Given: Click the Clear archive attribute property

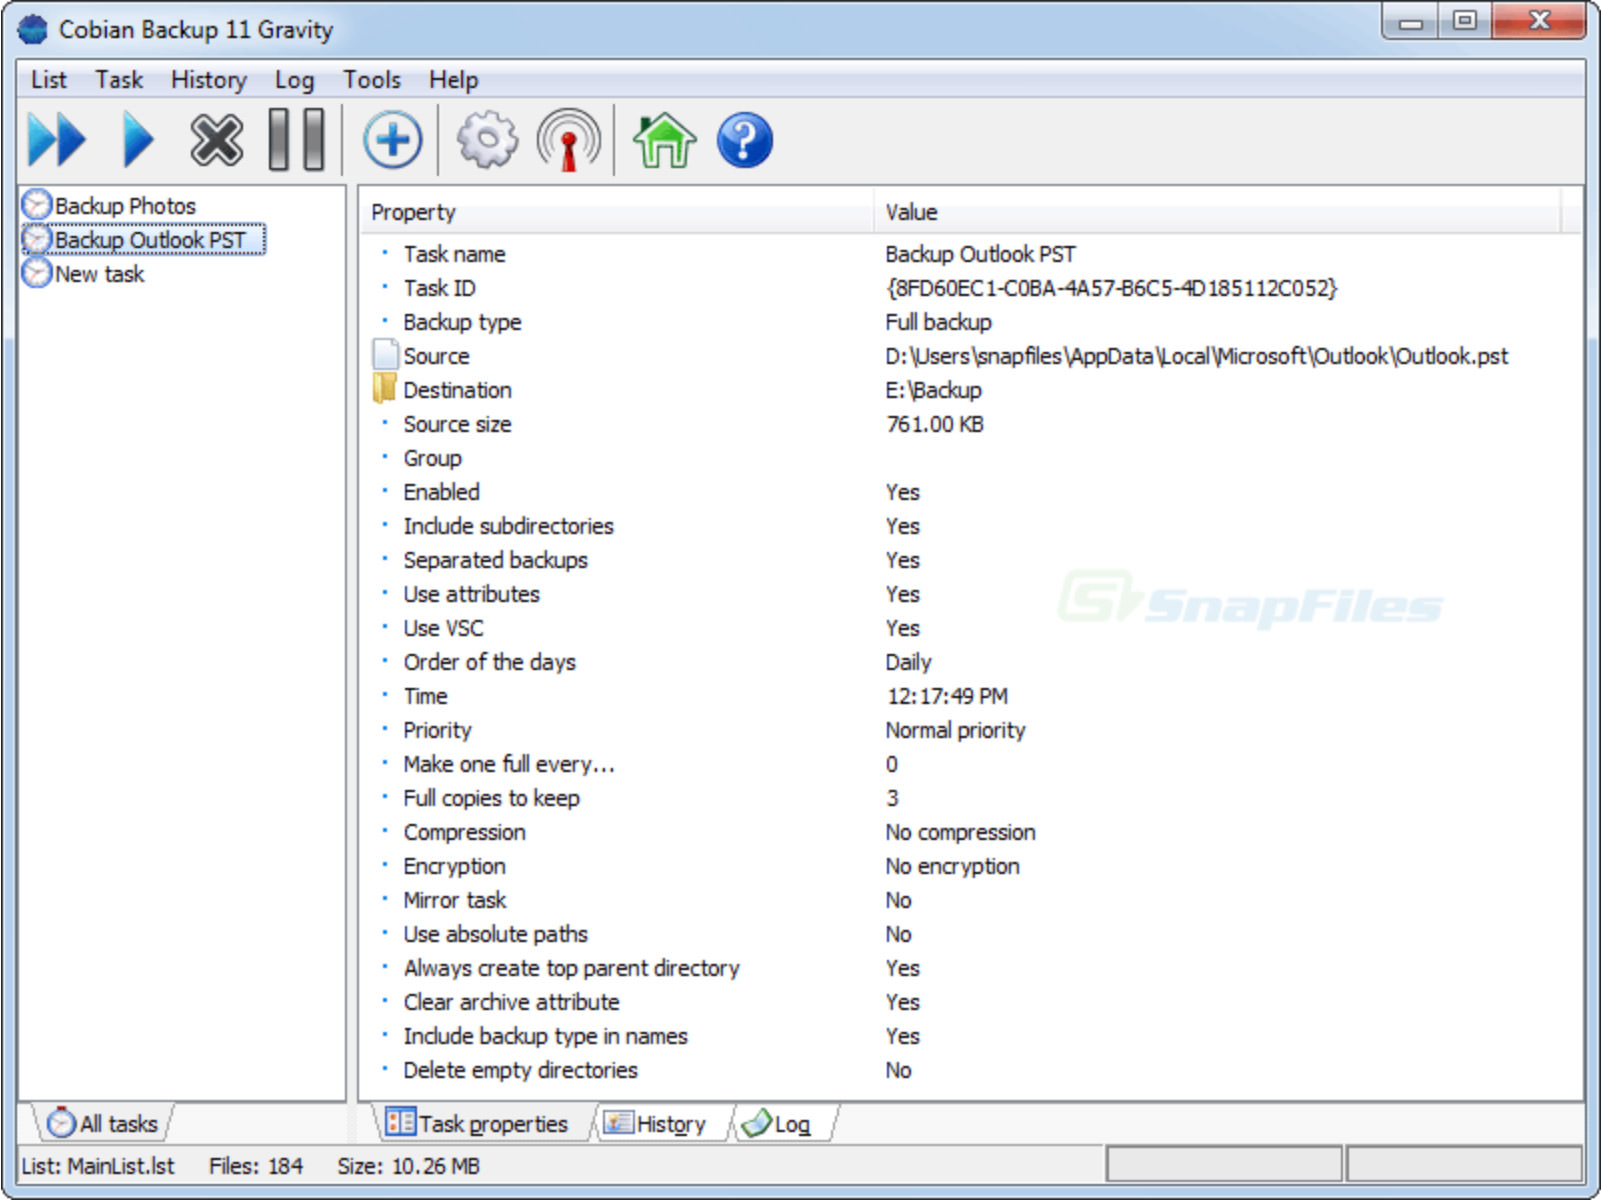Looking at the screenshot, I should click(511, 1002).
